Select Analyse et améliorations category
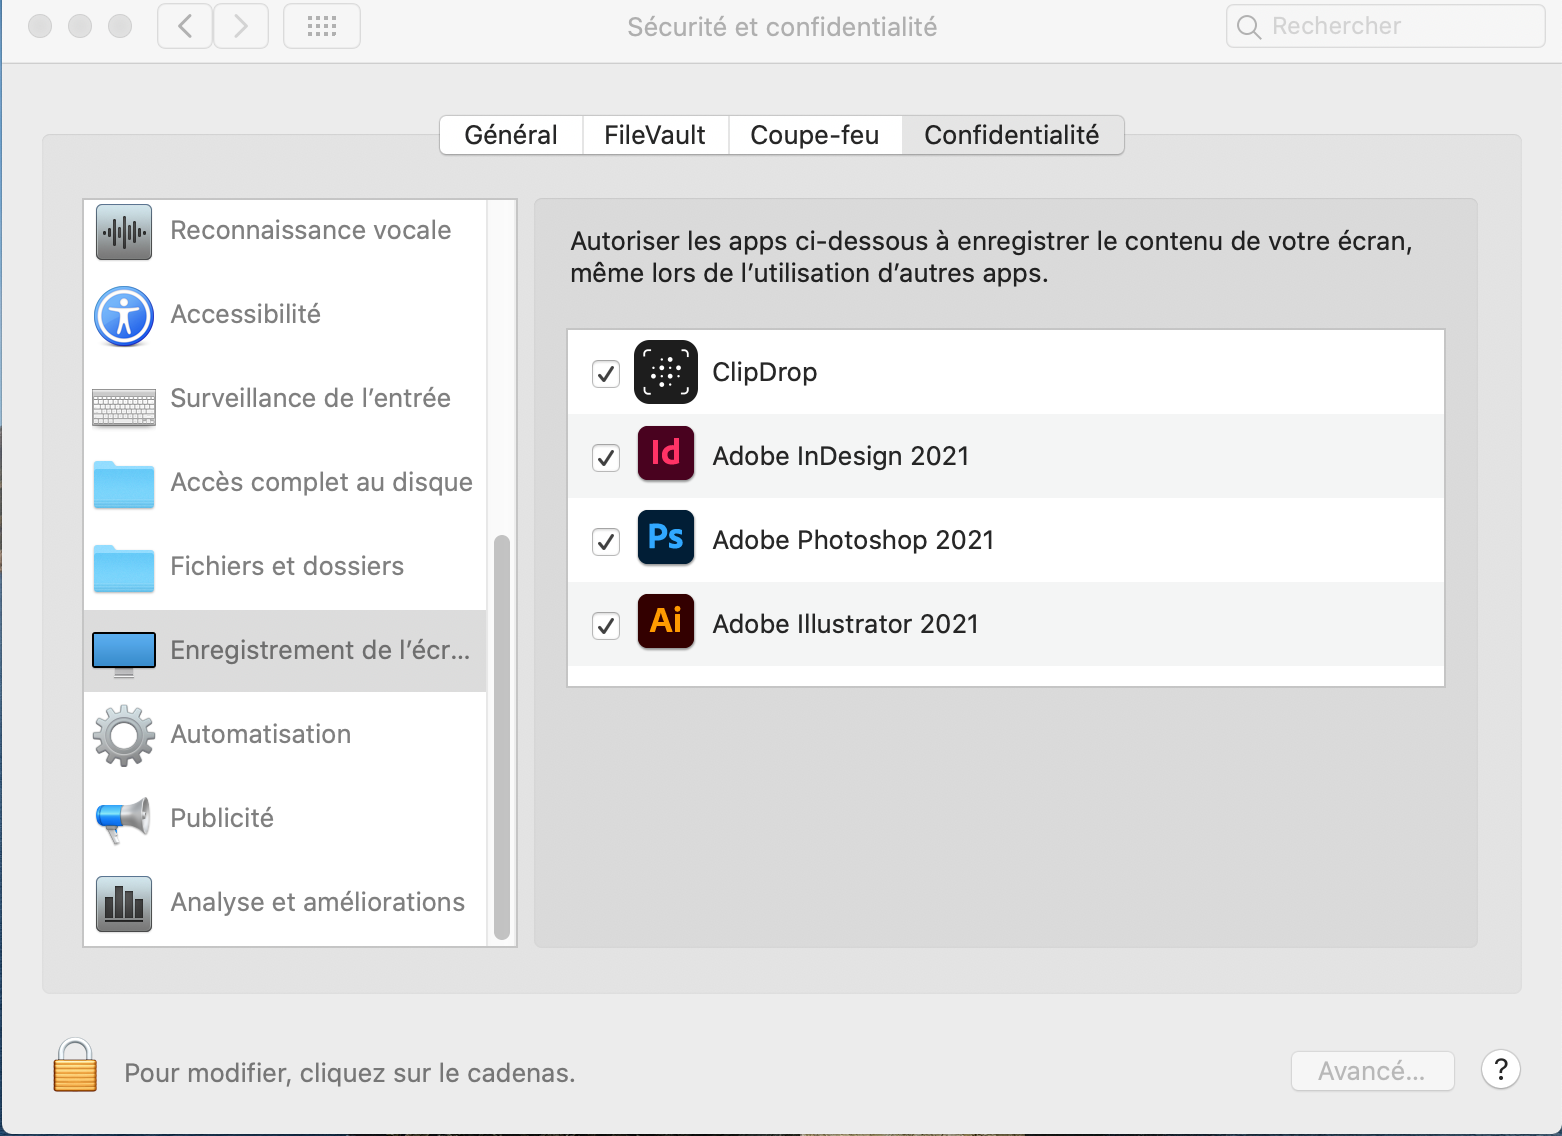Image resolution: width=1562 pixels, height=1136 pixels. 285,903
